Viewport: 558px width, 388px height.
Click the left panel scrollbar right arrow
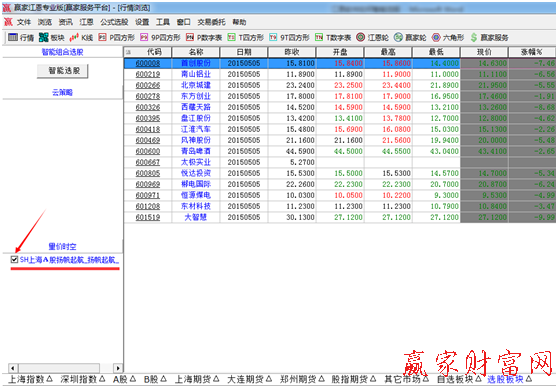[118, 368]
